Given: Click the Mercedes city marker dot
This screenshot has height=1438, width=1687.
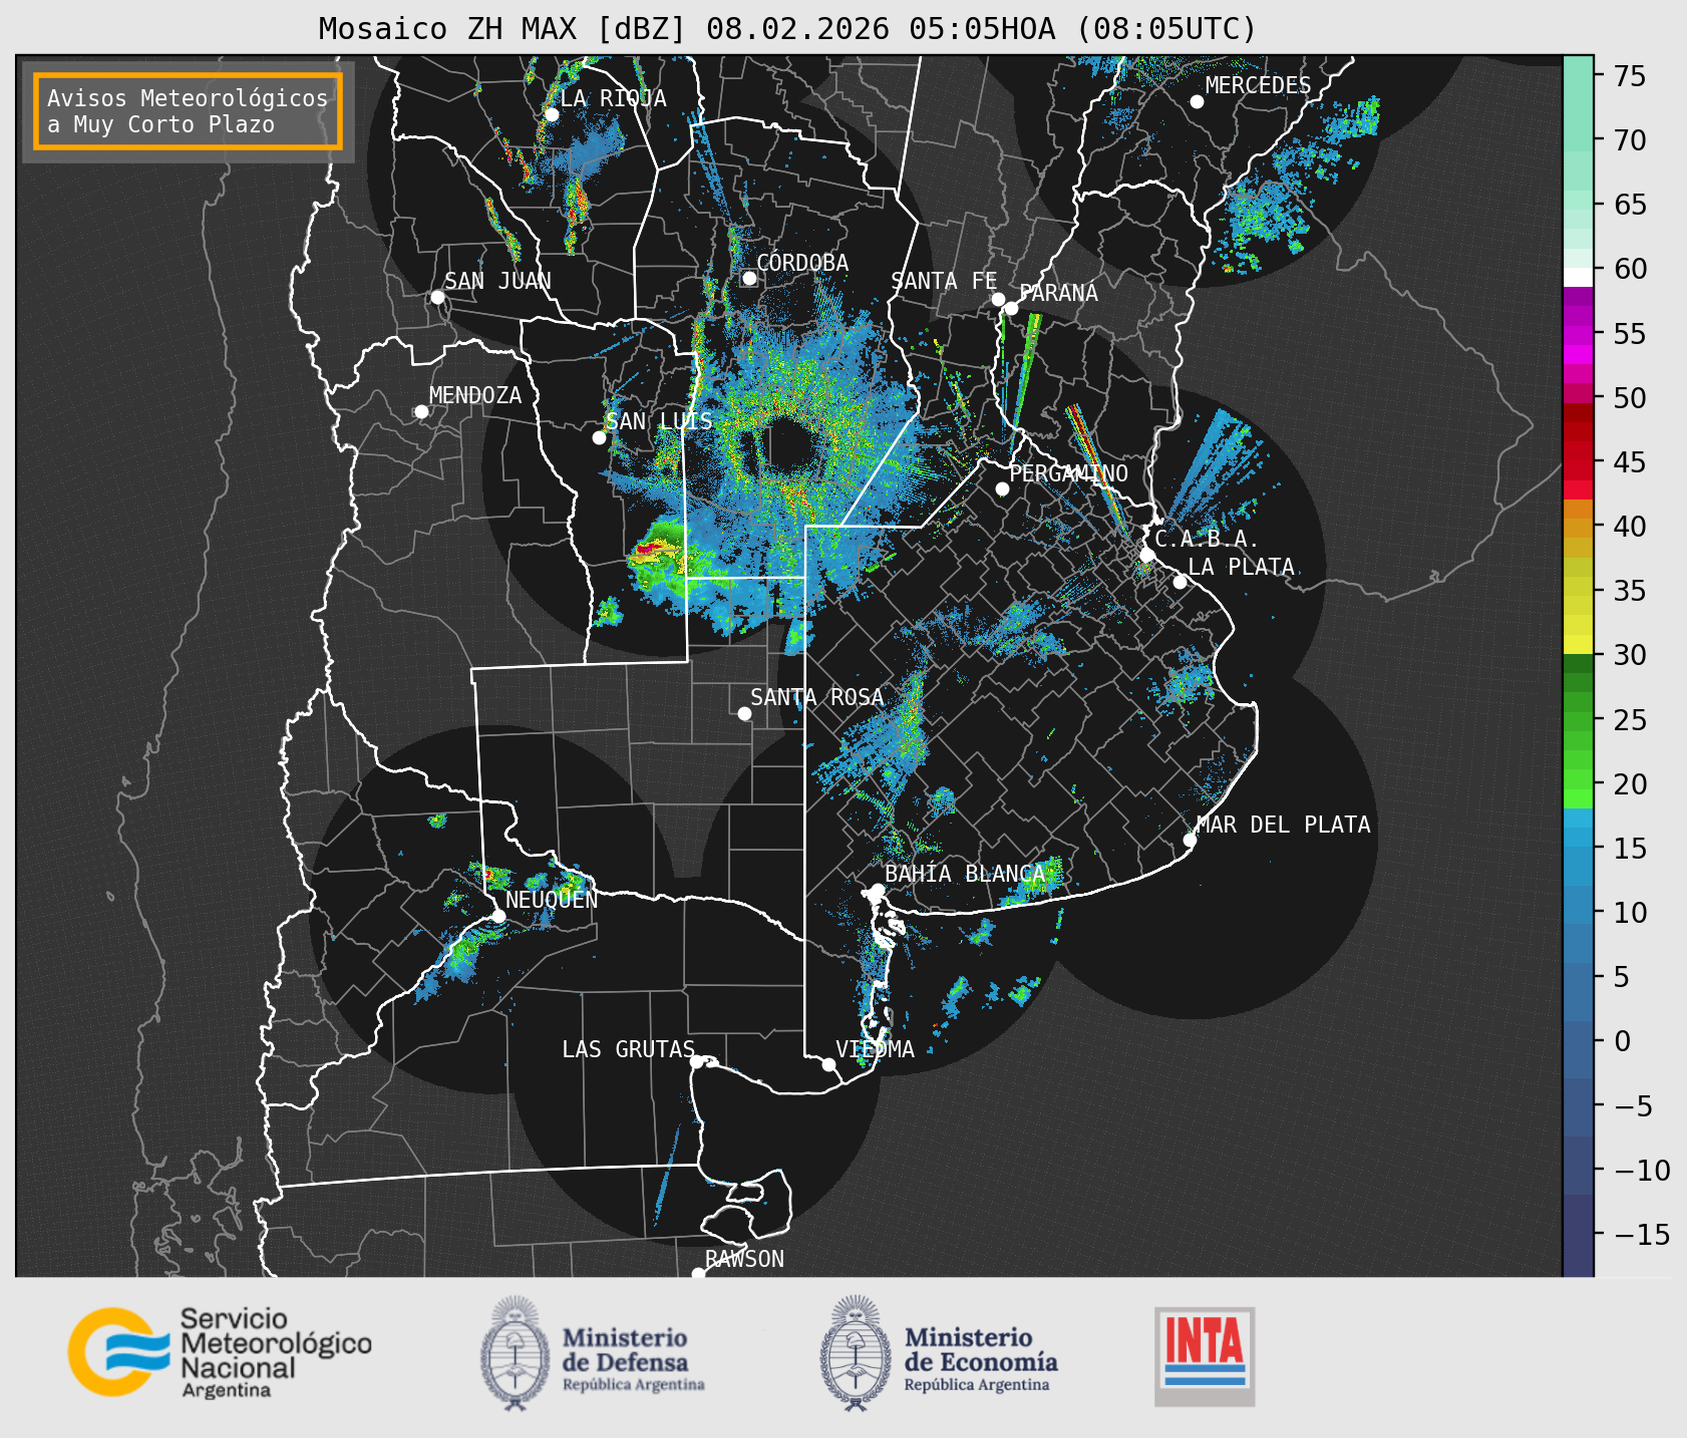Looking at the screenshot, I should [x=1196, y=102].
